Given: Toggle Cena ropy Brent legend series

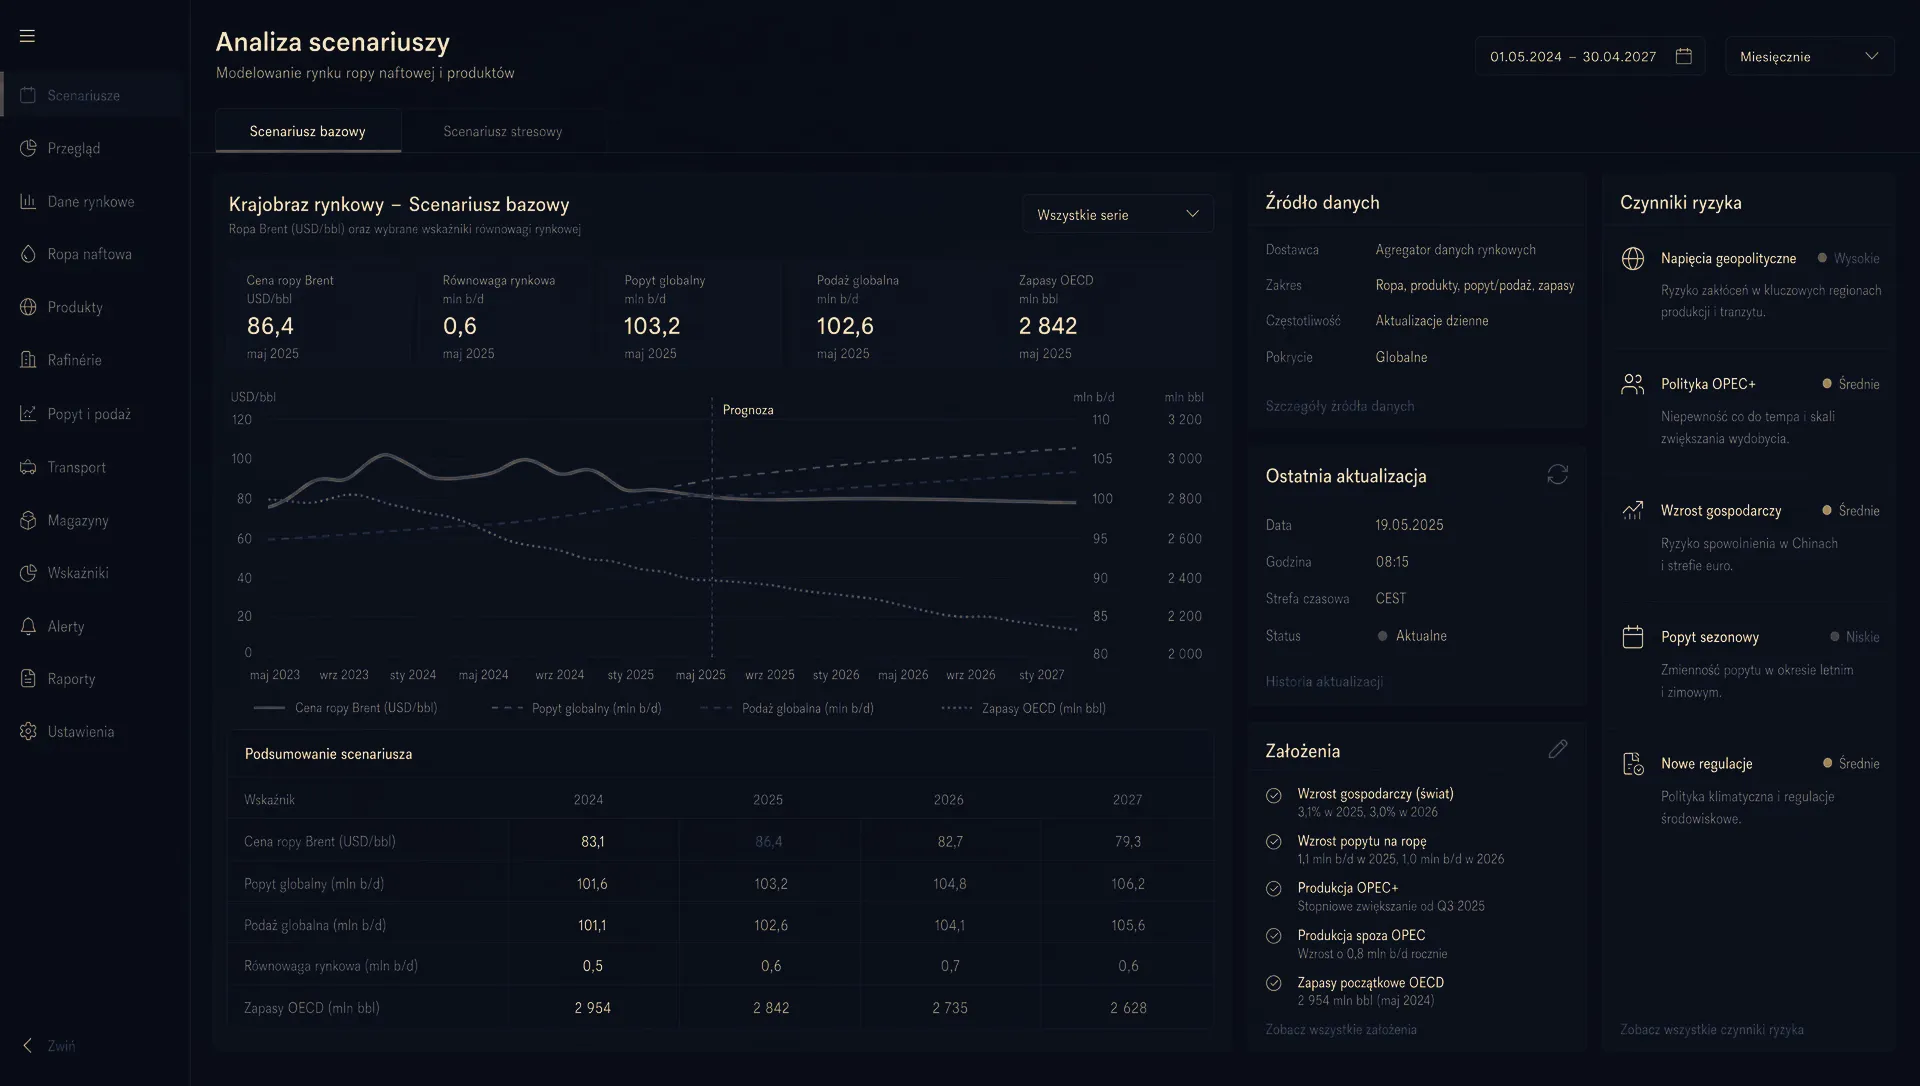Looking at the screenshot, I should 345,708.
